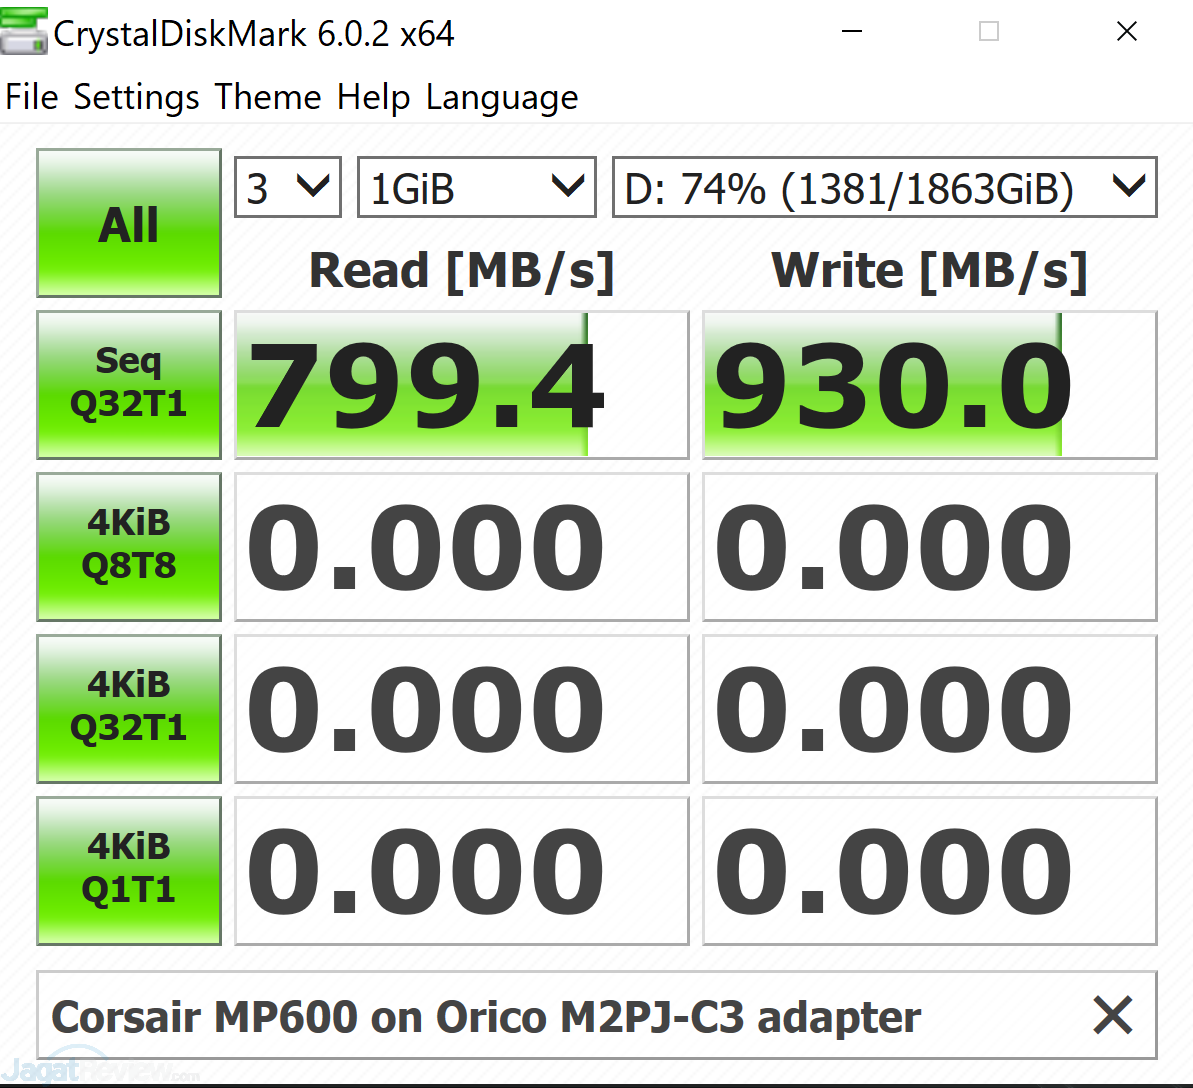Open the Language menu

pyautogui.click(x=502, y=97)
